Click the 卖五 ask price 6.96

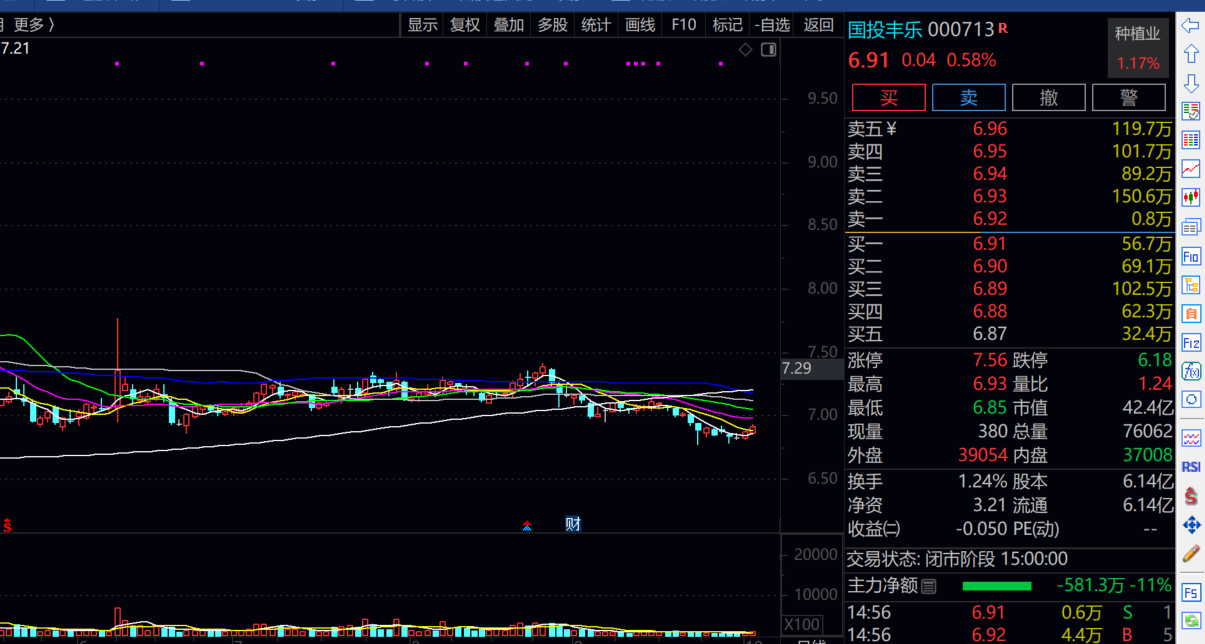click(990, 129)
